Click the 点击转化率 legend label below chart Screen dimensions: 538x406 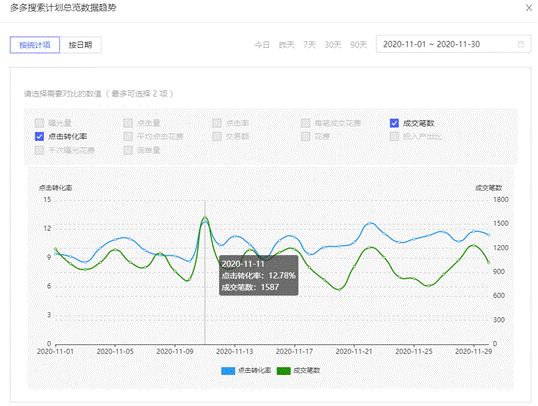254,371
